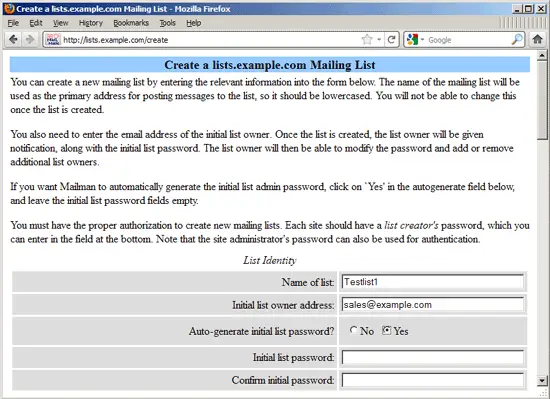Open the View menu
The image size is (550, 399).
[x=60, y=23]
